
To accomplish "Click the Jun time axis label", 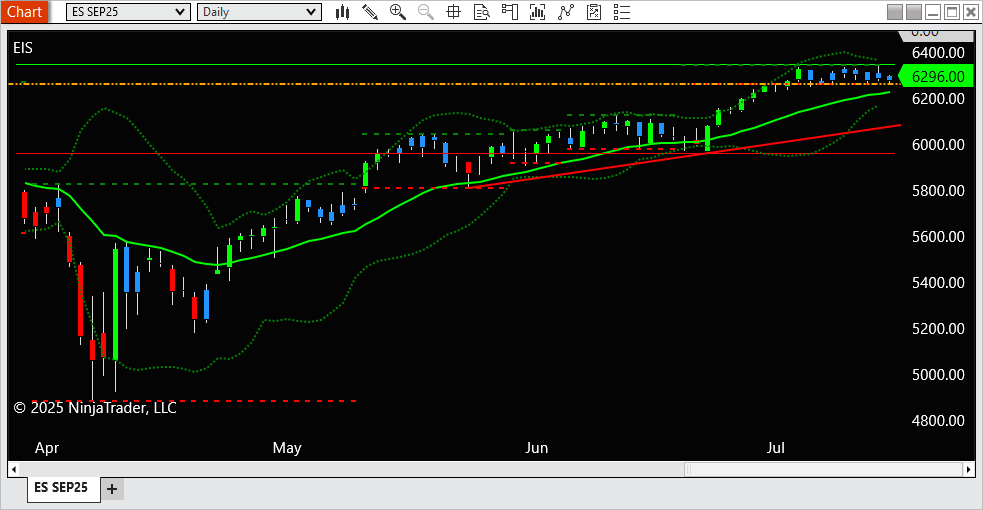I will coord(537,448).
